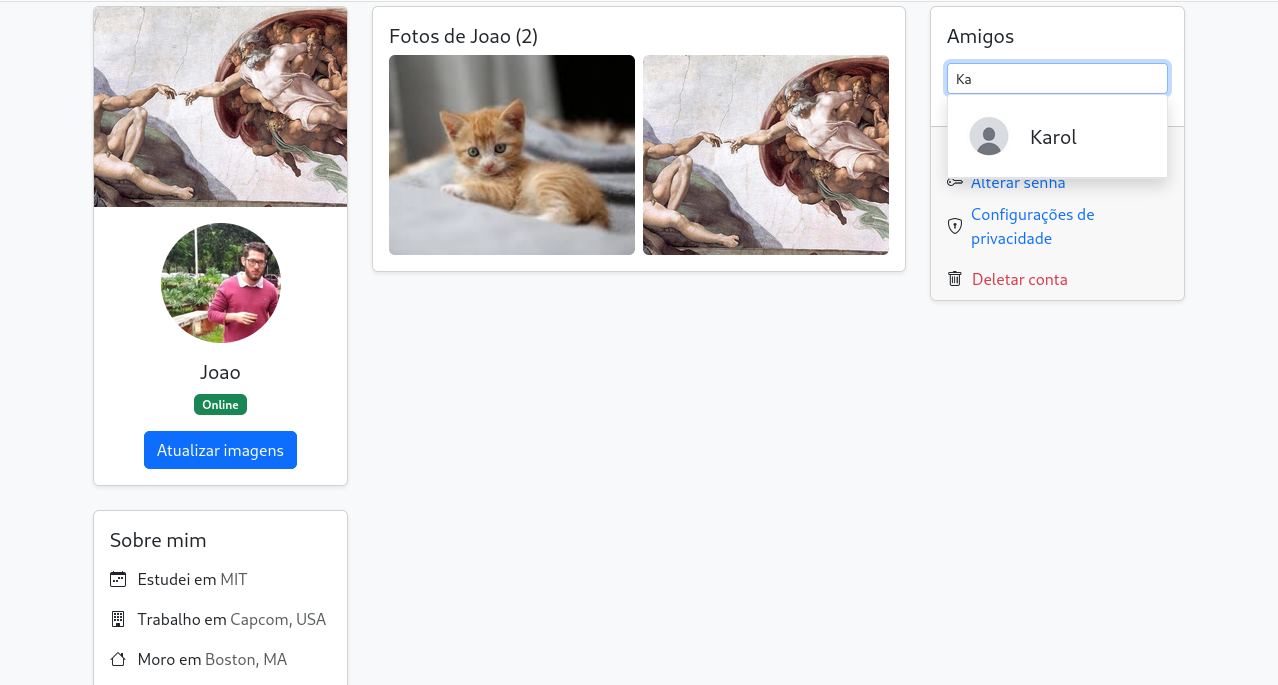This screenshot has height=685, width=1278.
Task: Click Karol's default avatar icon
Action: 989,137
